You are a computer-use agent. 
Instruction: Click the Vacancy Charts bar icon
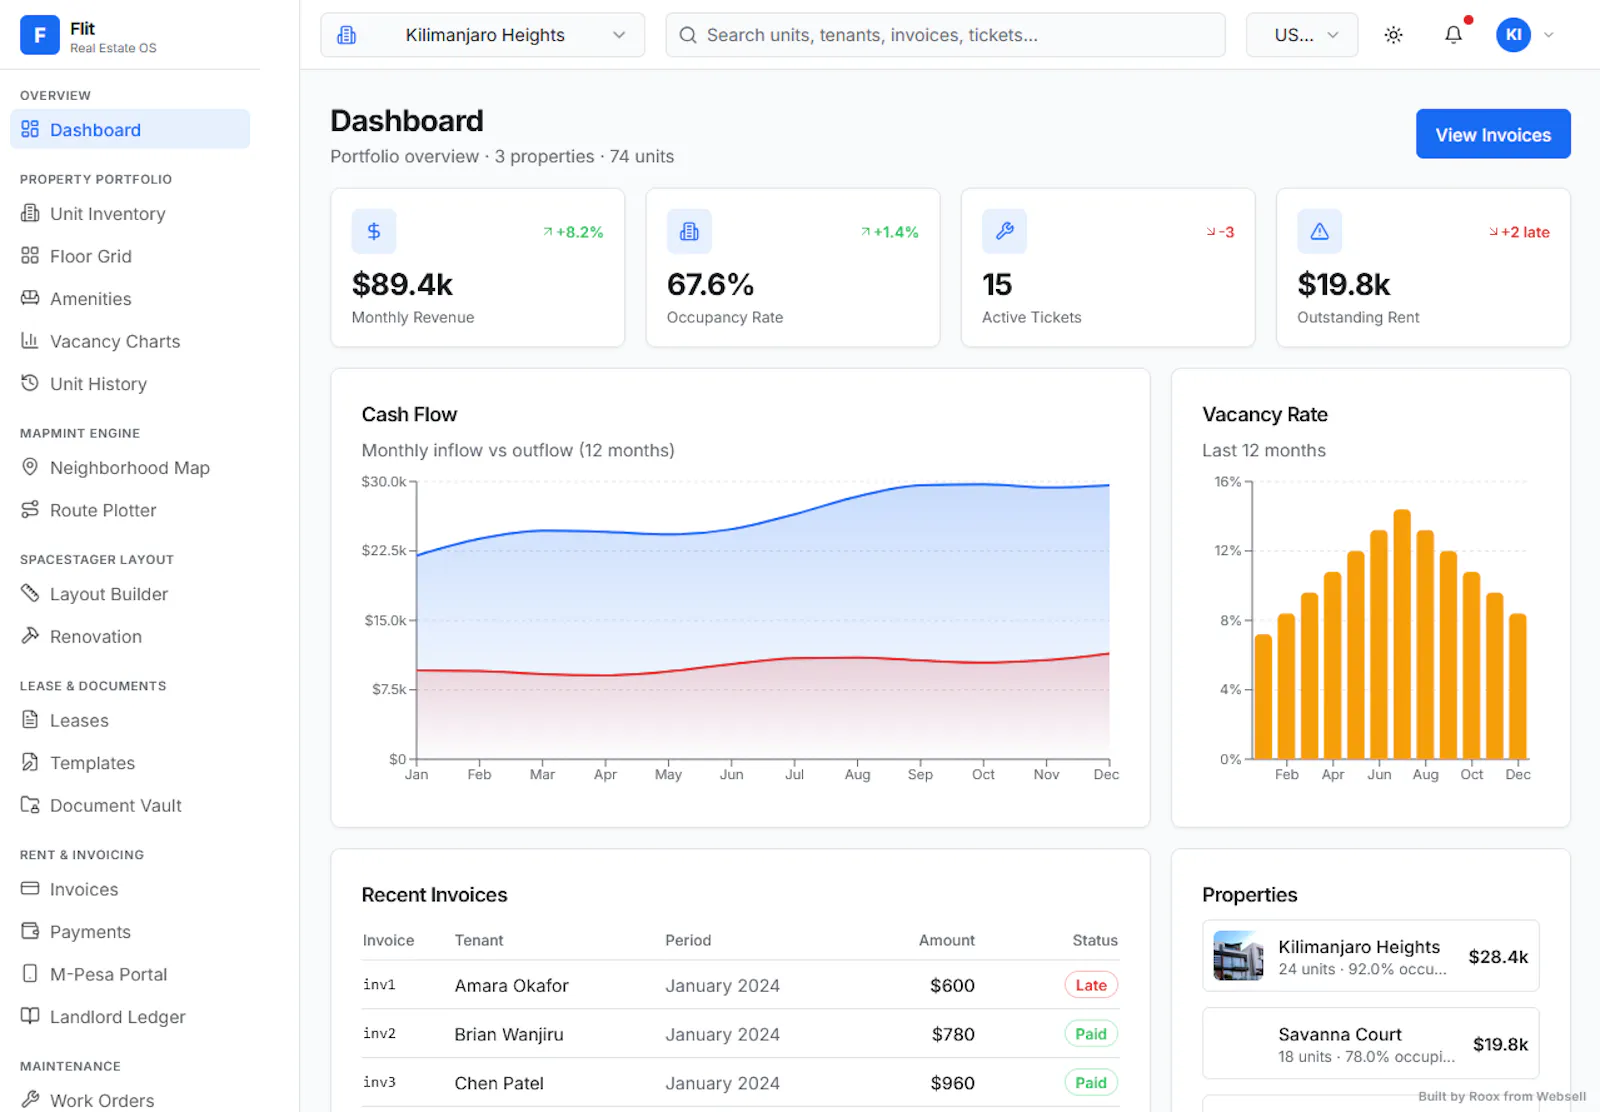(x=30, y=341)
